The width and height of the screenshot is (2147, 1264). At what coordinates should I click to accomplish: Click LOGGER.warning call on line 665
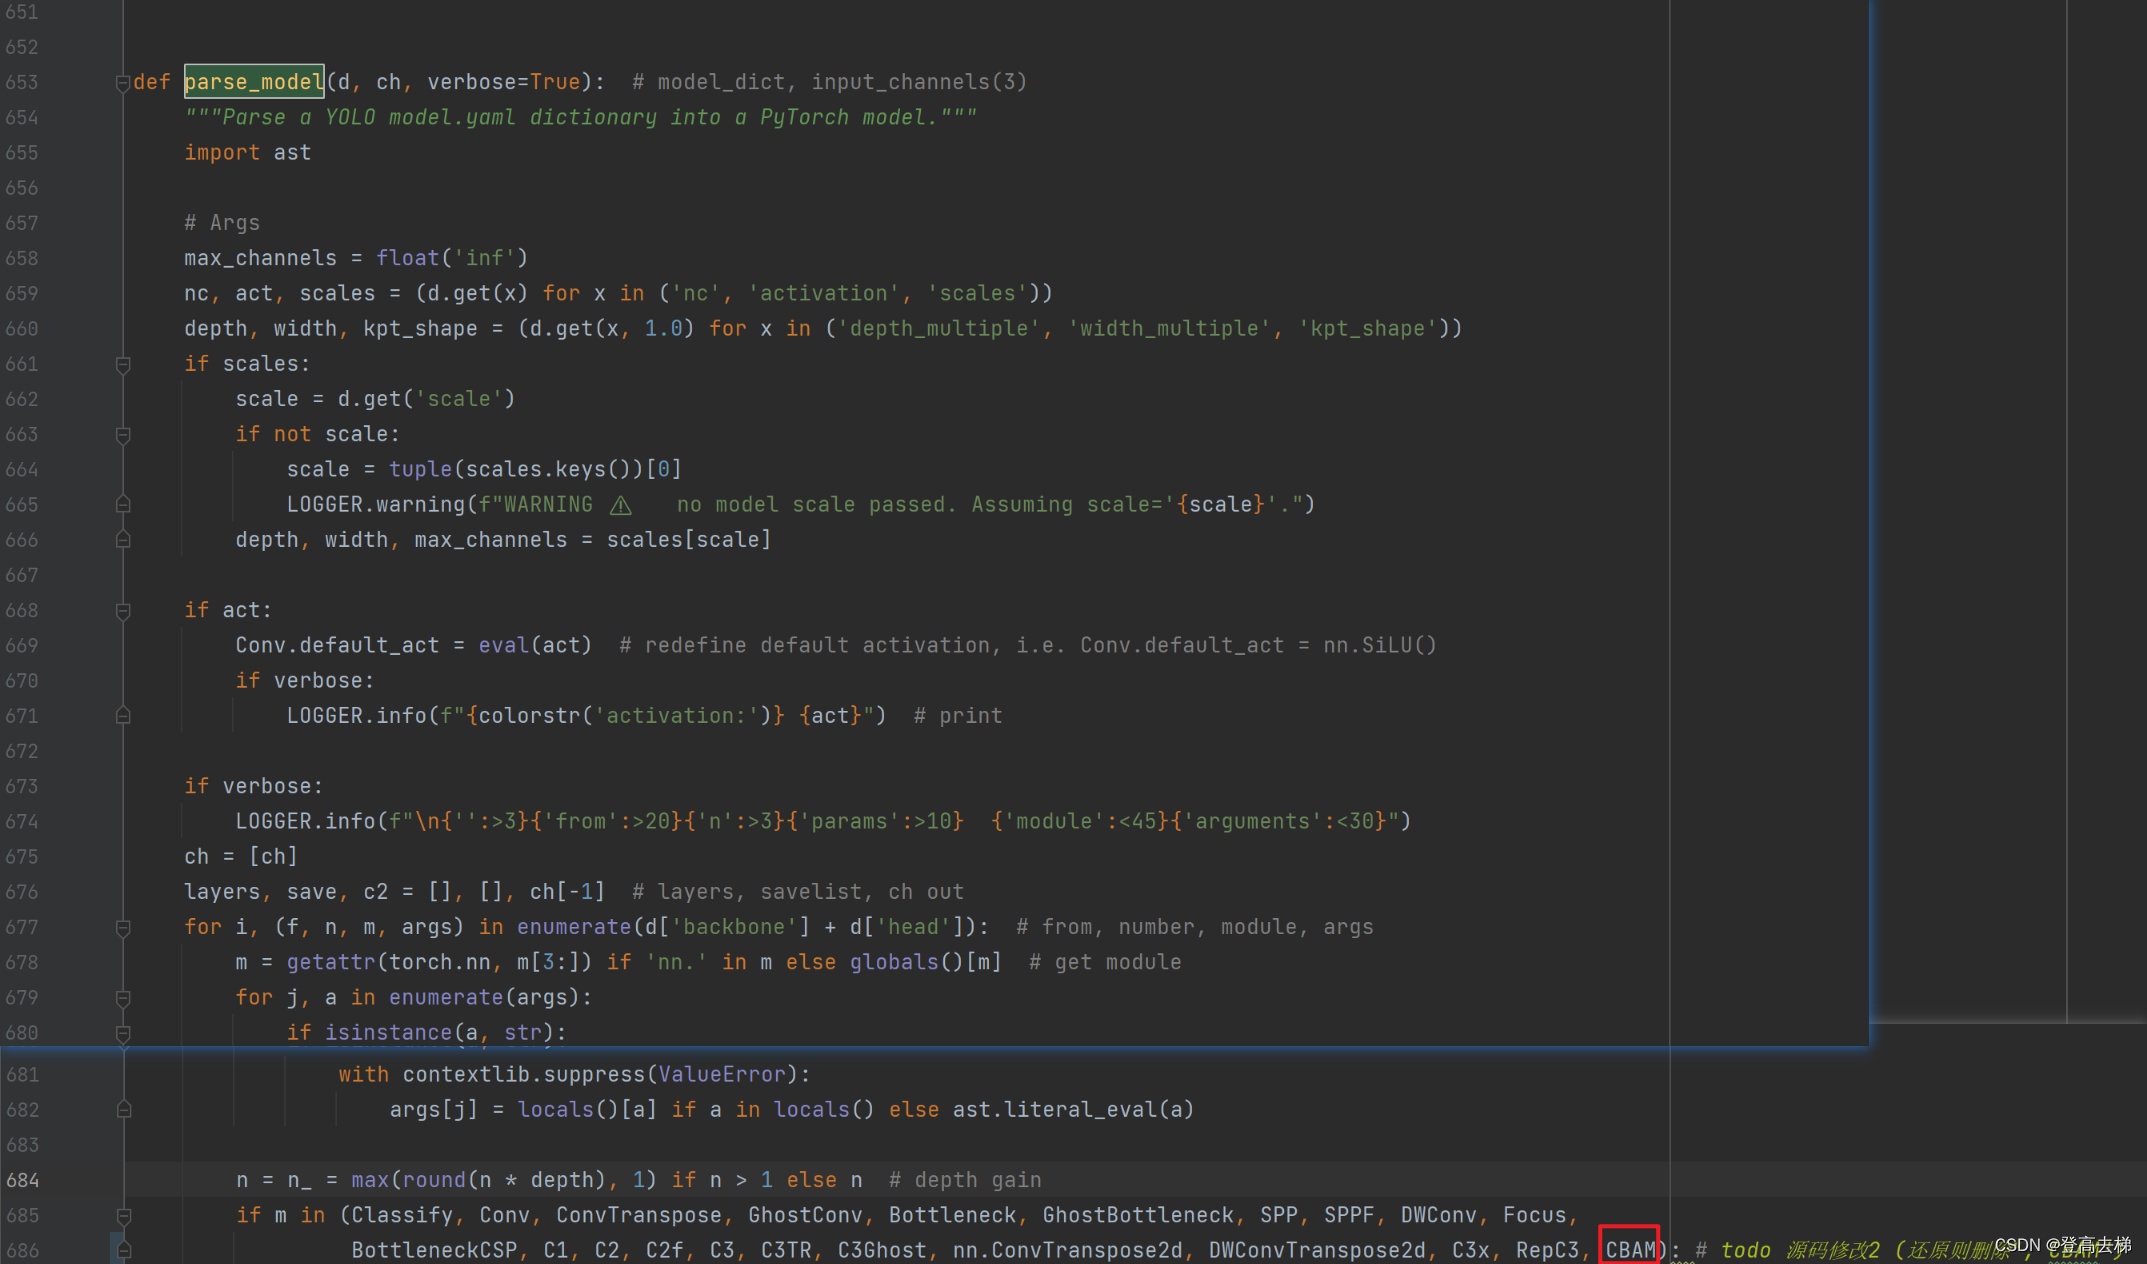pos(376,505)
